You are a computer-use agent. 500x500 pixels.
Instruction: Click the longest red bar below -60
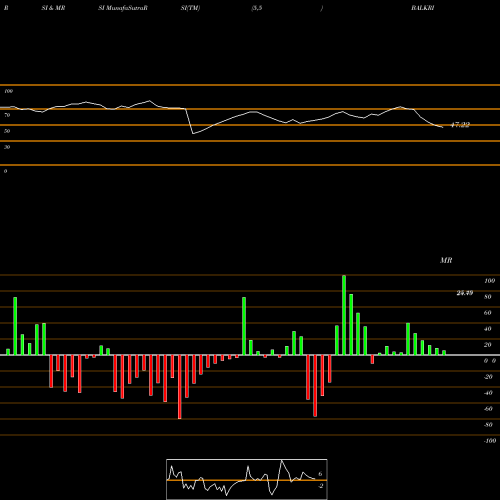coord(180,387)
